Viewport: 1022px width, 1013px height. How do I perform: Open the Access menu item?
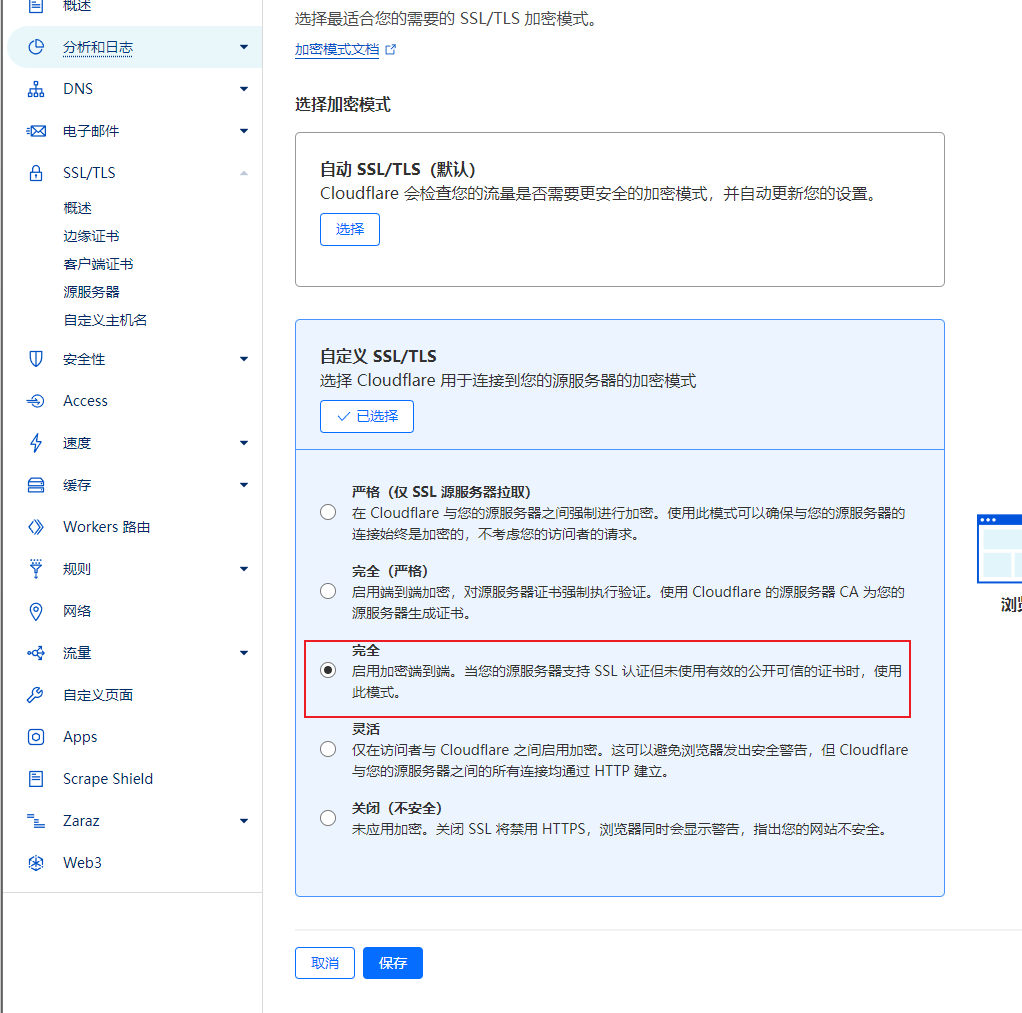point(85,401)
